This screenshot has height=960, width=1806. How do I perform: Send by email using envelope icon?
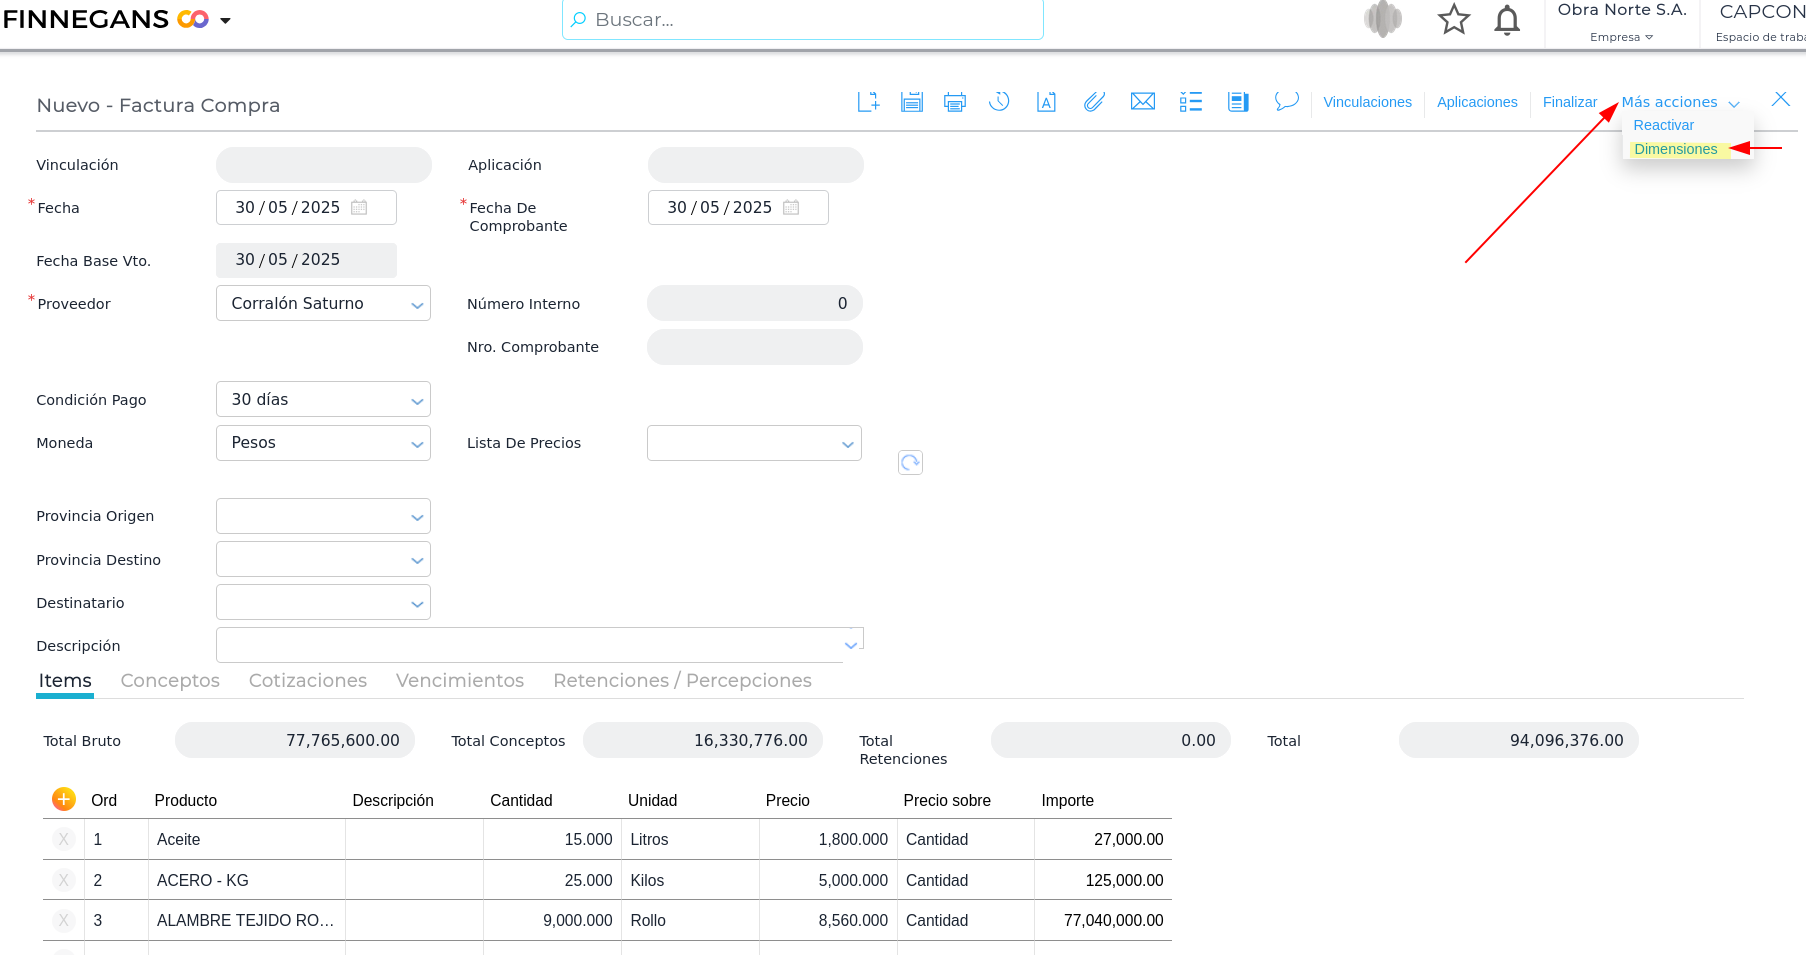[1142, 102]
